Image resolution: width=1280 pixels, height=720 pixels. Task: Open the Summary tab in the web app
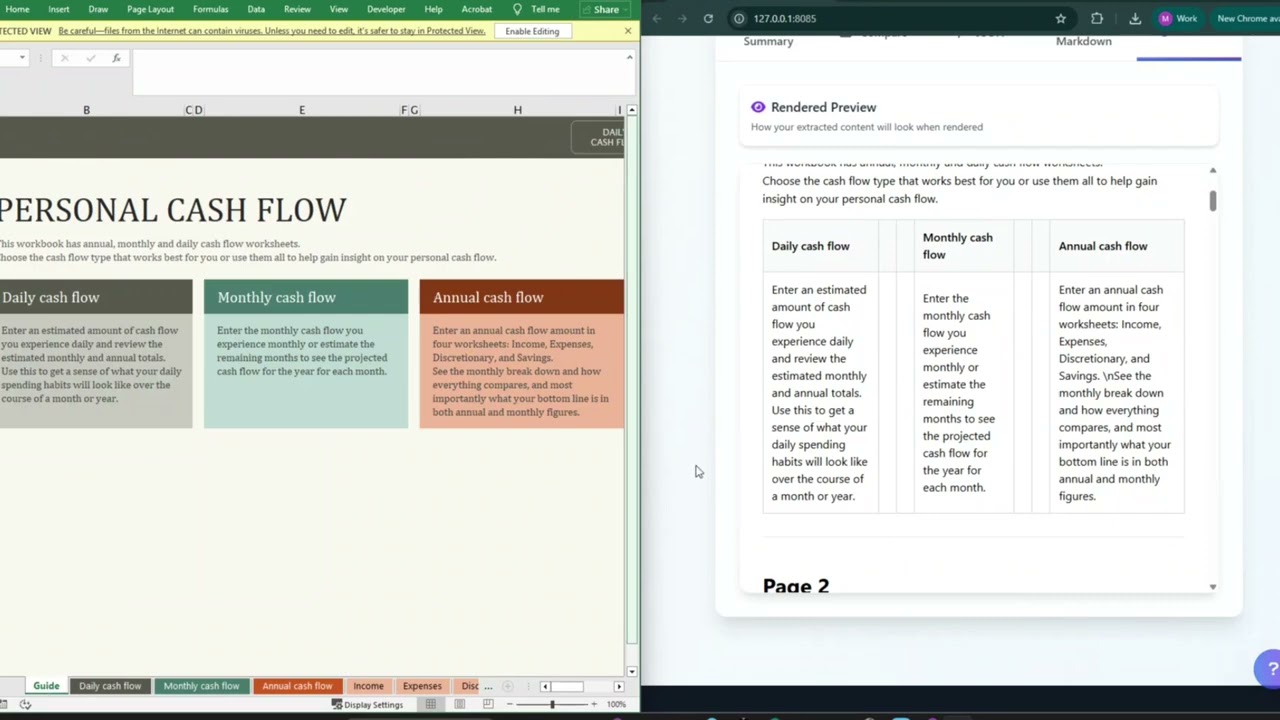pyautogui.click(x=768, y=41)
